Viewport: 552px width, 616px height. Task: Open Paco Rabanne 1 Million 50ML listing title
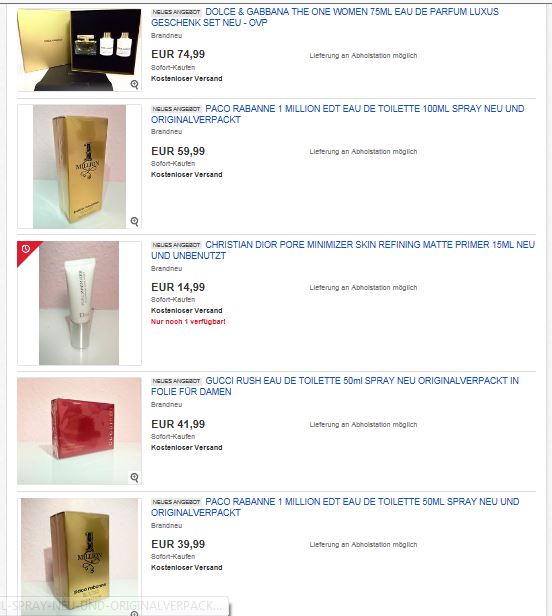coord(335,507)
